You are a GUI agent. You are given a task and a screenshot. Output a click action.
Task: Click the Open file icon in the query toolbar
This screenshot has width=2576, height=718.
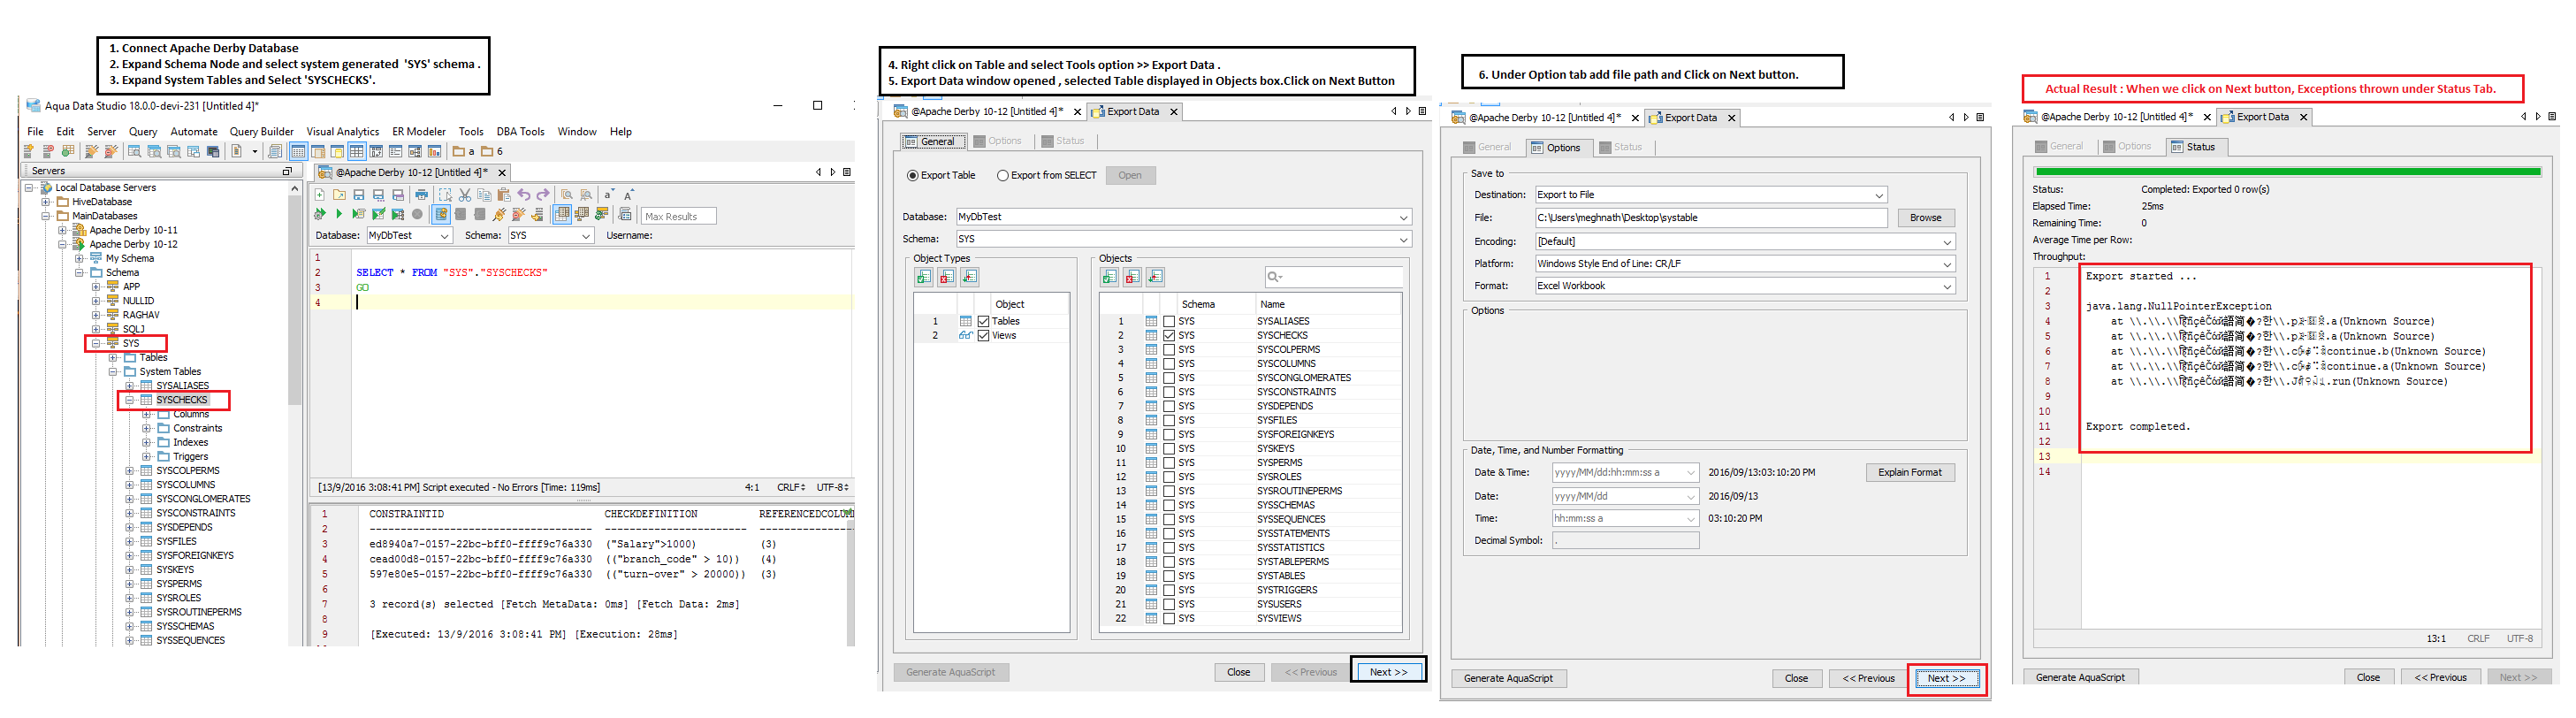pos(340,195)
